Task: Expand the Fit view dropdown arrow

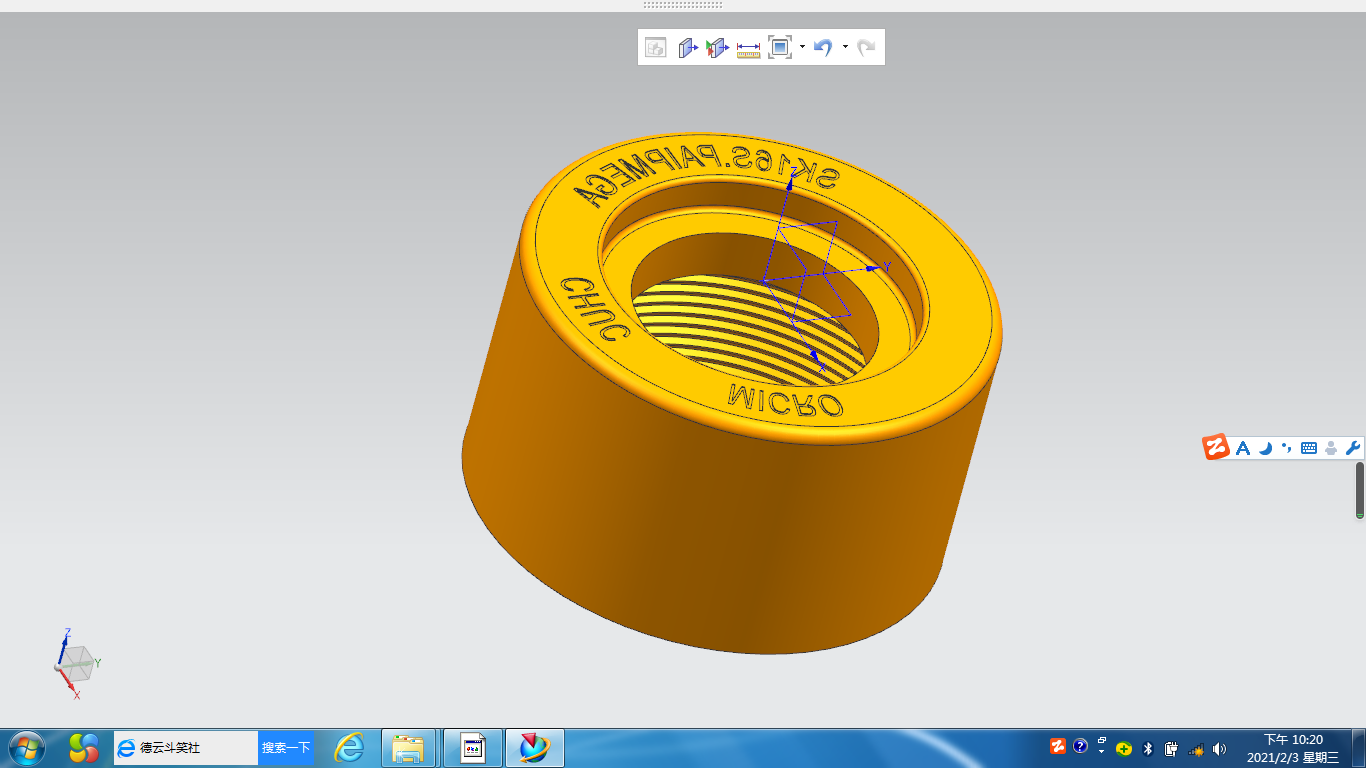Action: 802,47
